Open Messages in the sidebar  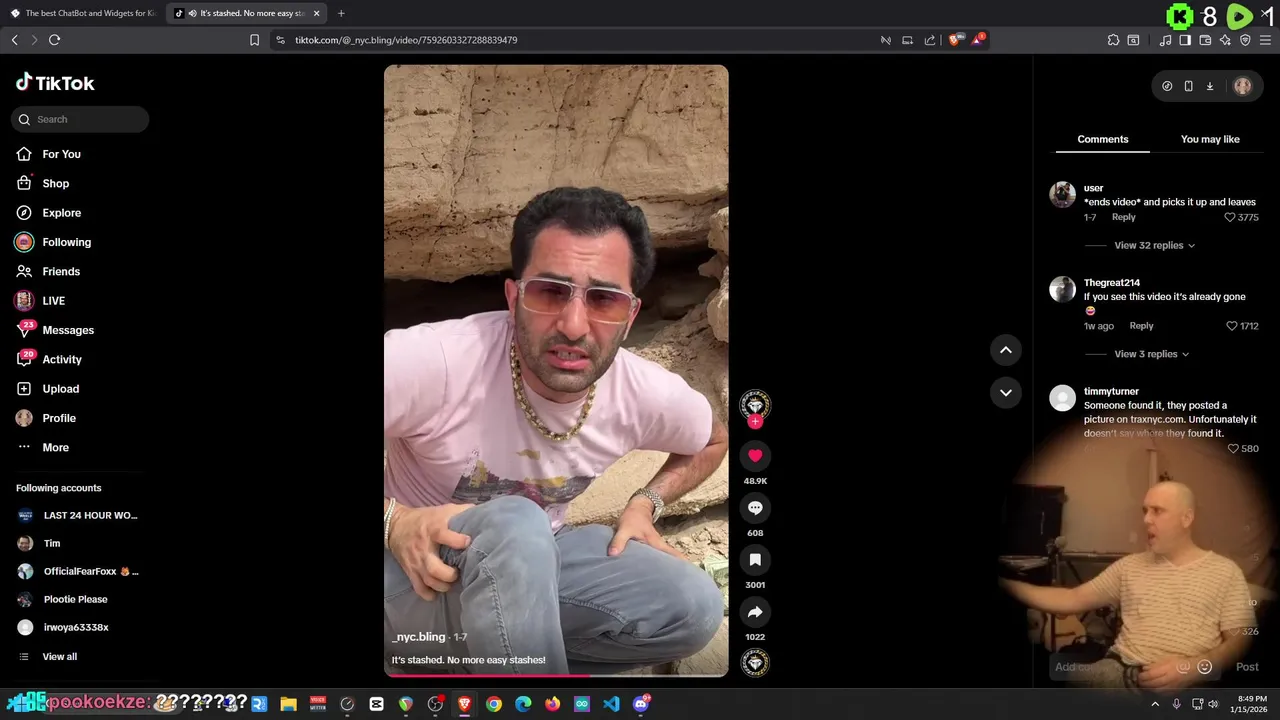click(67, 330)
